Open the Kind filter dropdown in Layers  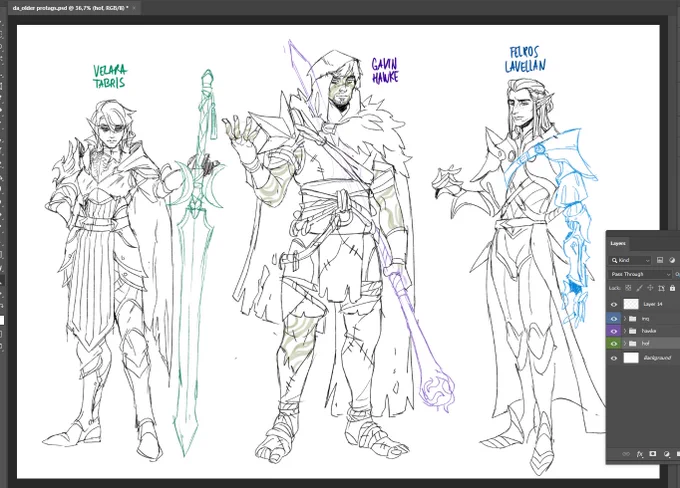(630, 260)
